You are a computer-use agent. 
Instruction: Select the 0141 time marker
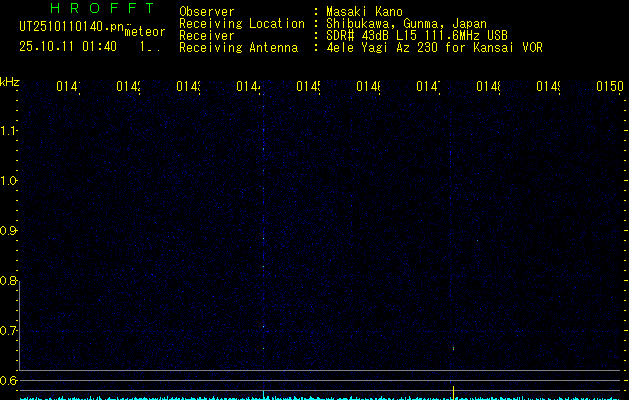pos(67,87)
